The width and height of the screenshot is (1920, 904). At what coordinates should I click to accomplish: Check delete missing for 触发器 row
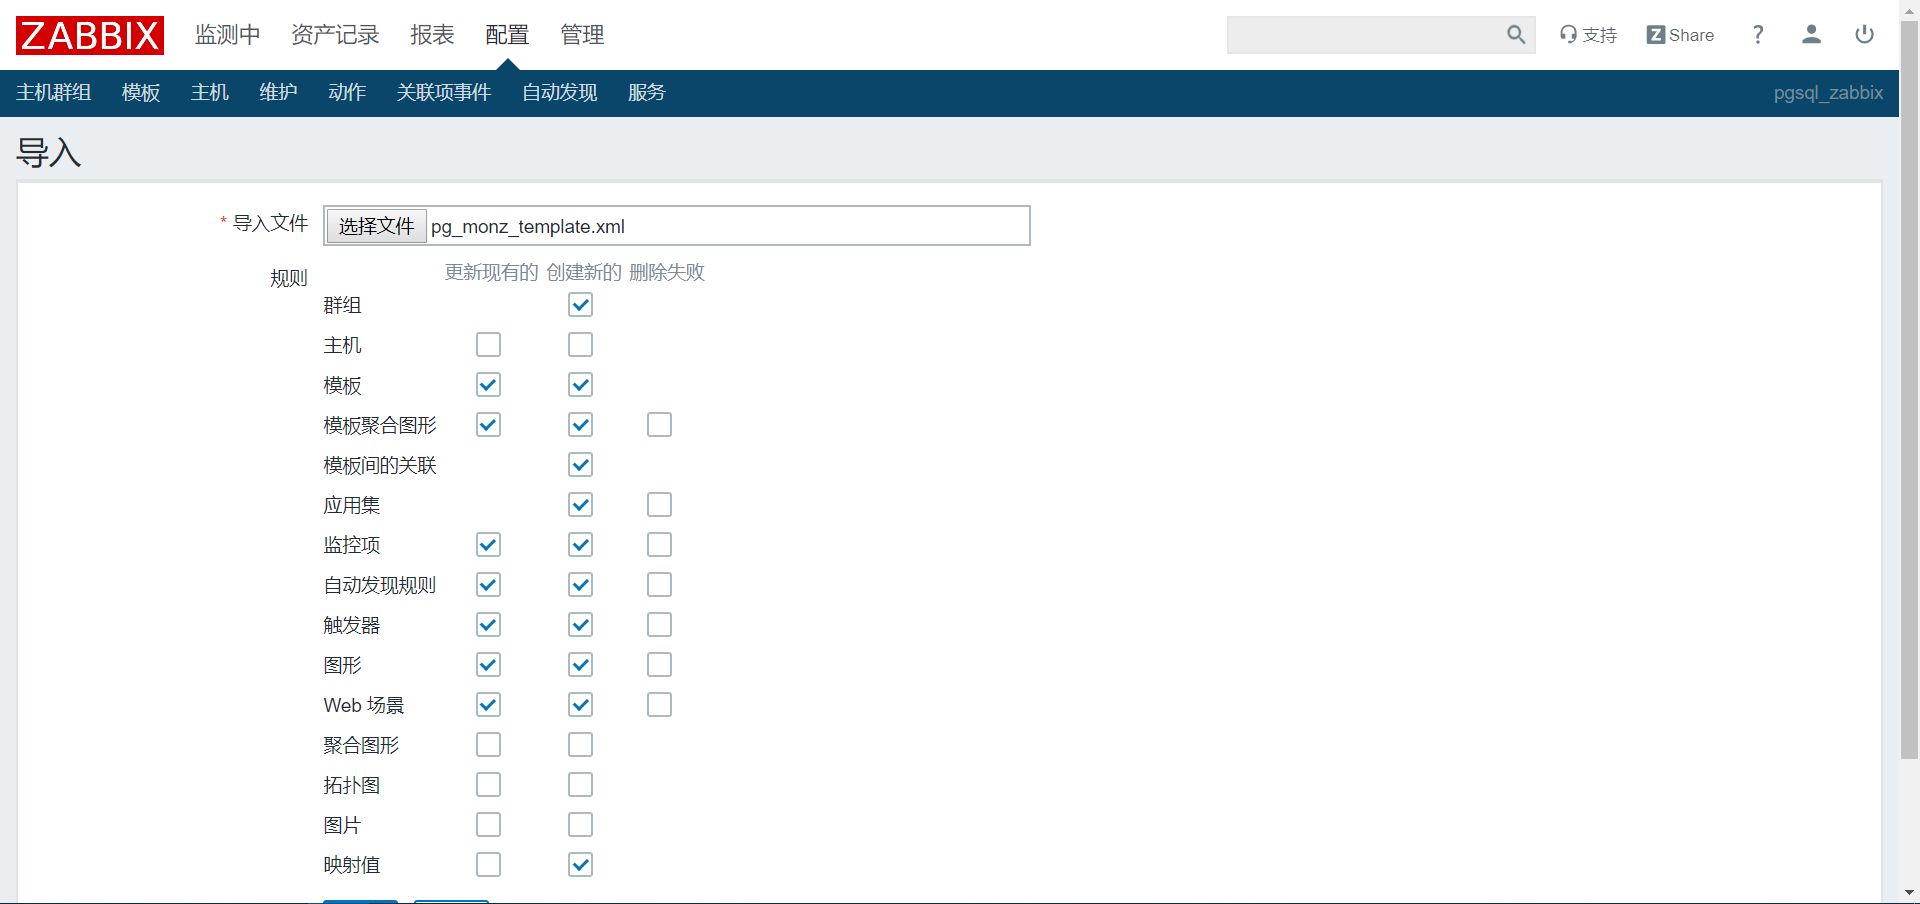pyautogui.click(x=659, y=625)
